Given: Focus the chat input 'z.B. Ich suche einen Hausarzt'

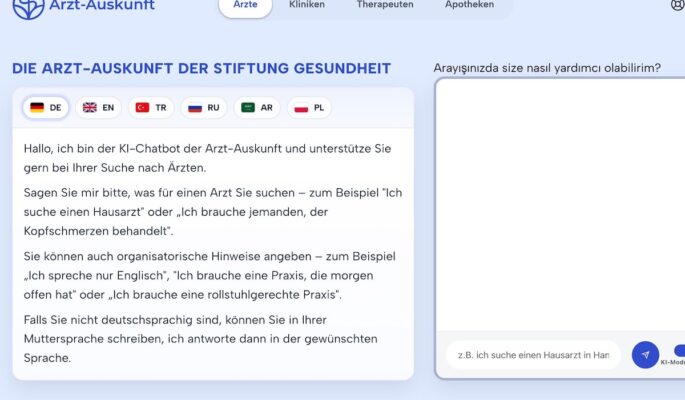Looking at the screenshot, I should pyautogui.click(x=533, y=355).
